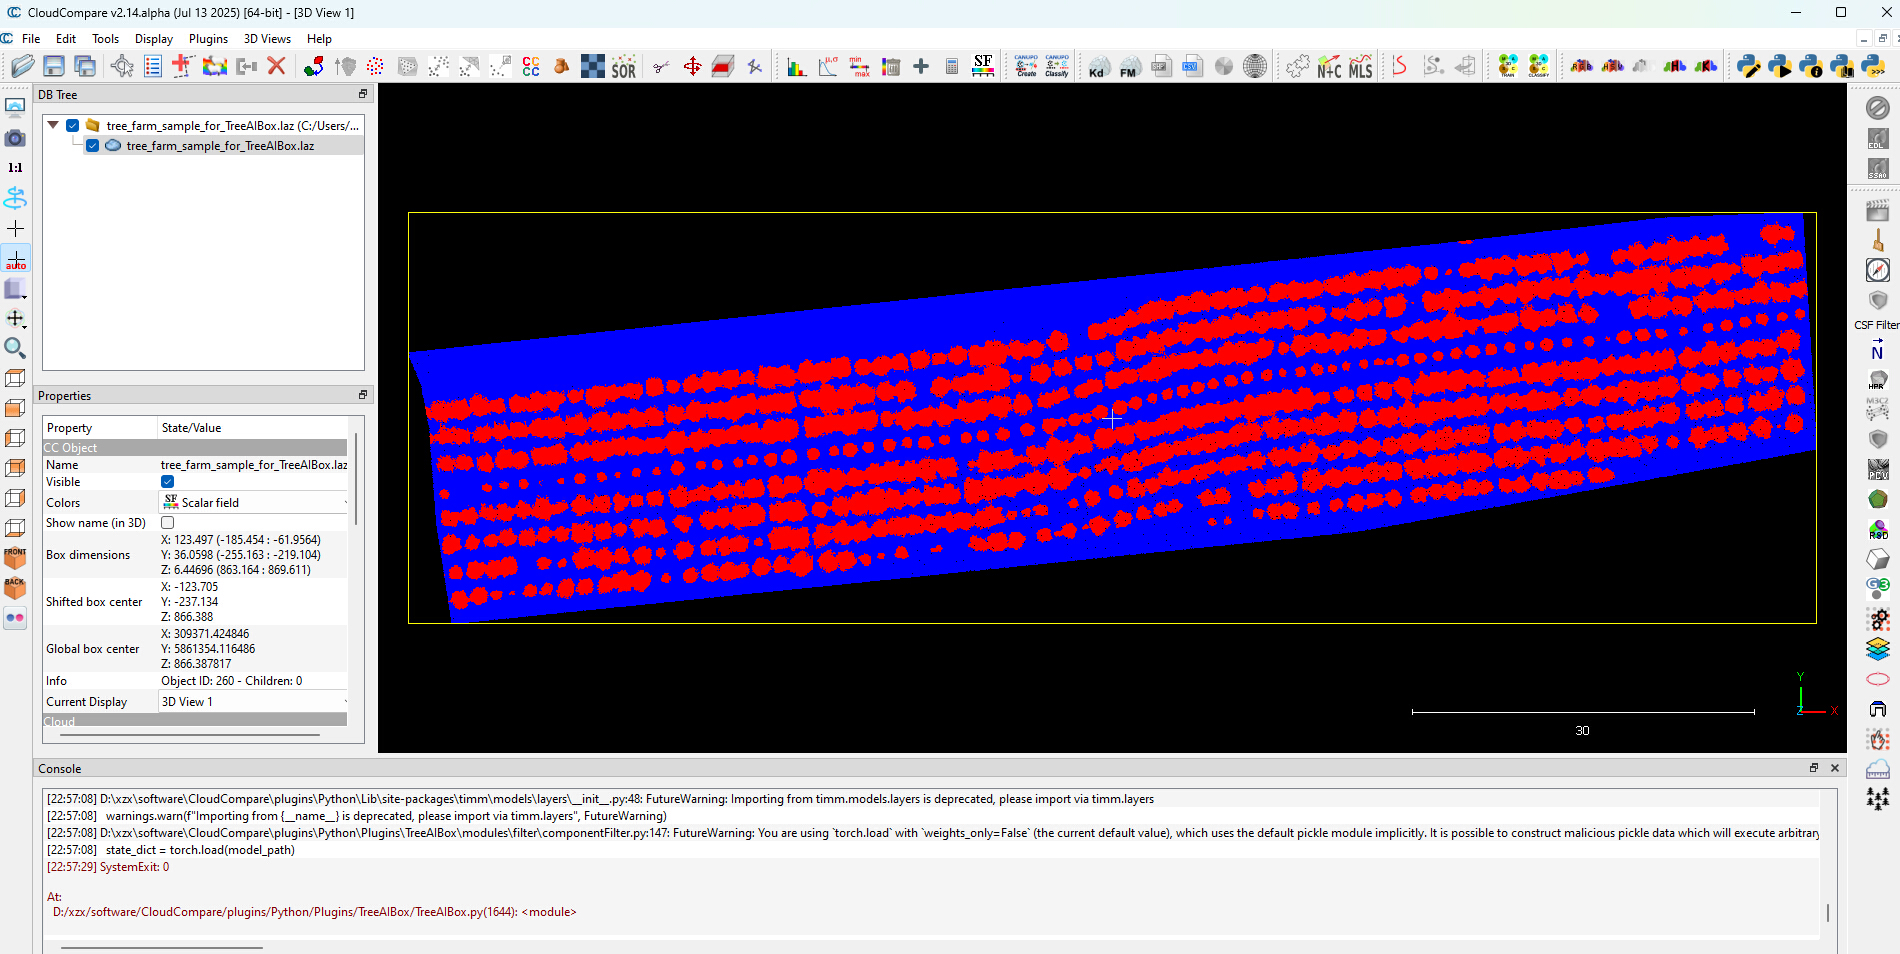Click the PCV plugin icon

[x=1878, y=468]
